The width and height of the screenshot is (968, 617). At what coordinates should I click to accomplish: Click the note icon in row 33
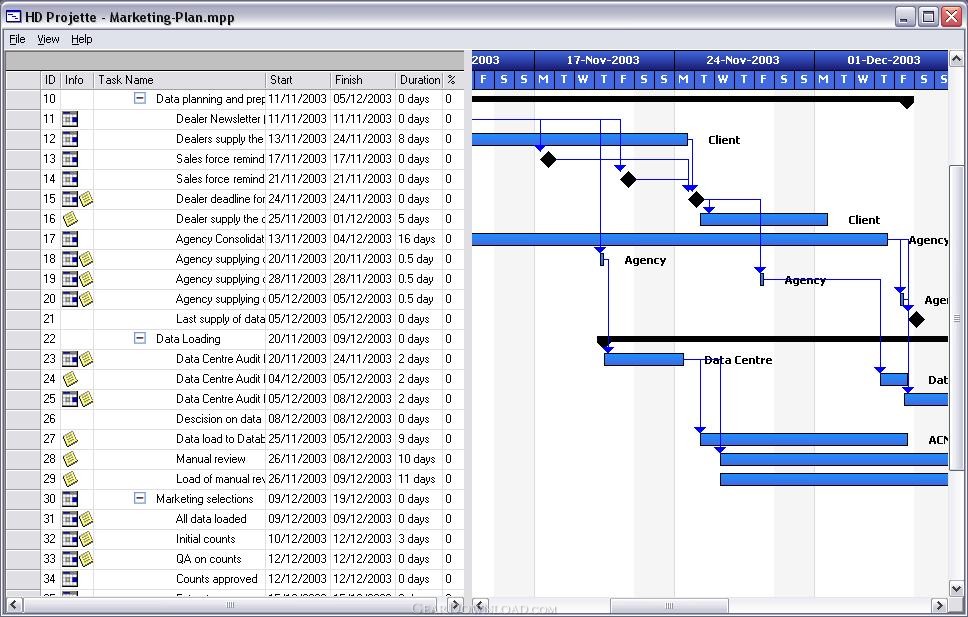tap(86, 559)
